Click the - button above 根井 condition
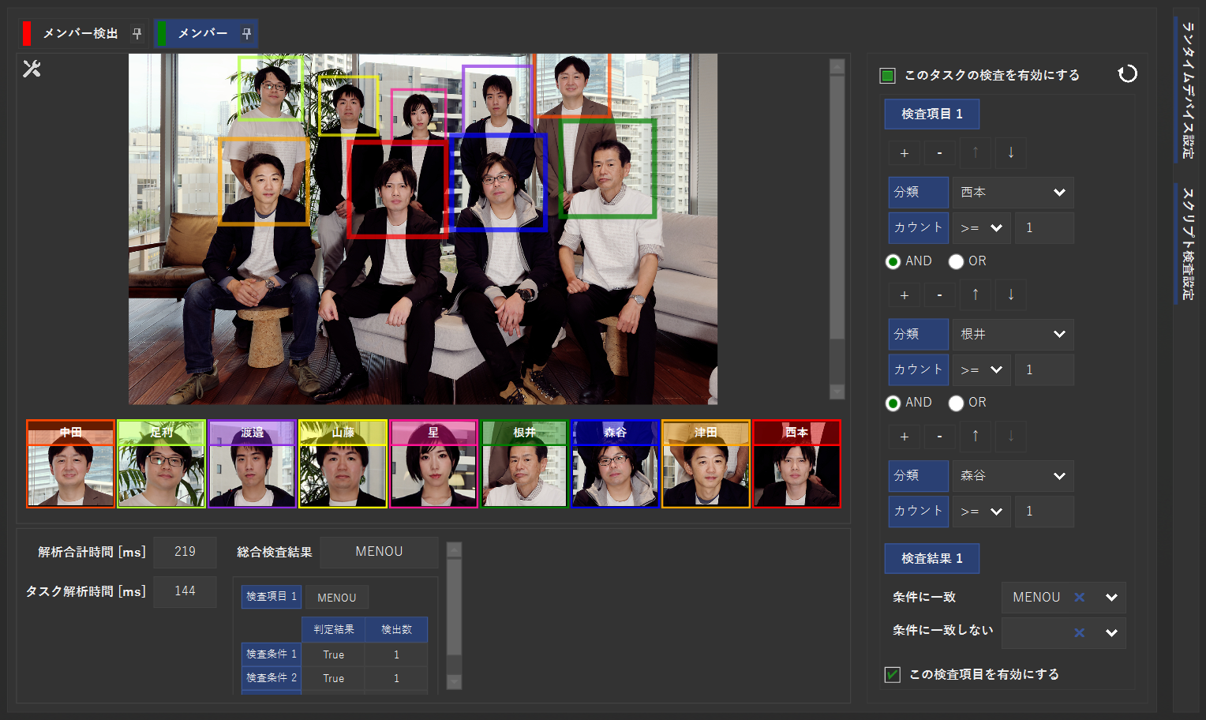This screenshot has width=1206, height=720. pyautogui.click(x=939, y=295)
